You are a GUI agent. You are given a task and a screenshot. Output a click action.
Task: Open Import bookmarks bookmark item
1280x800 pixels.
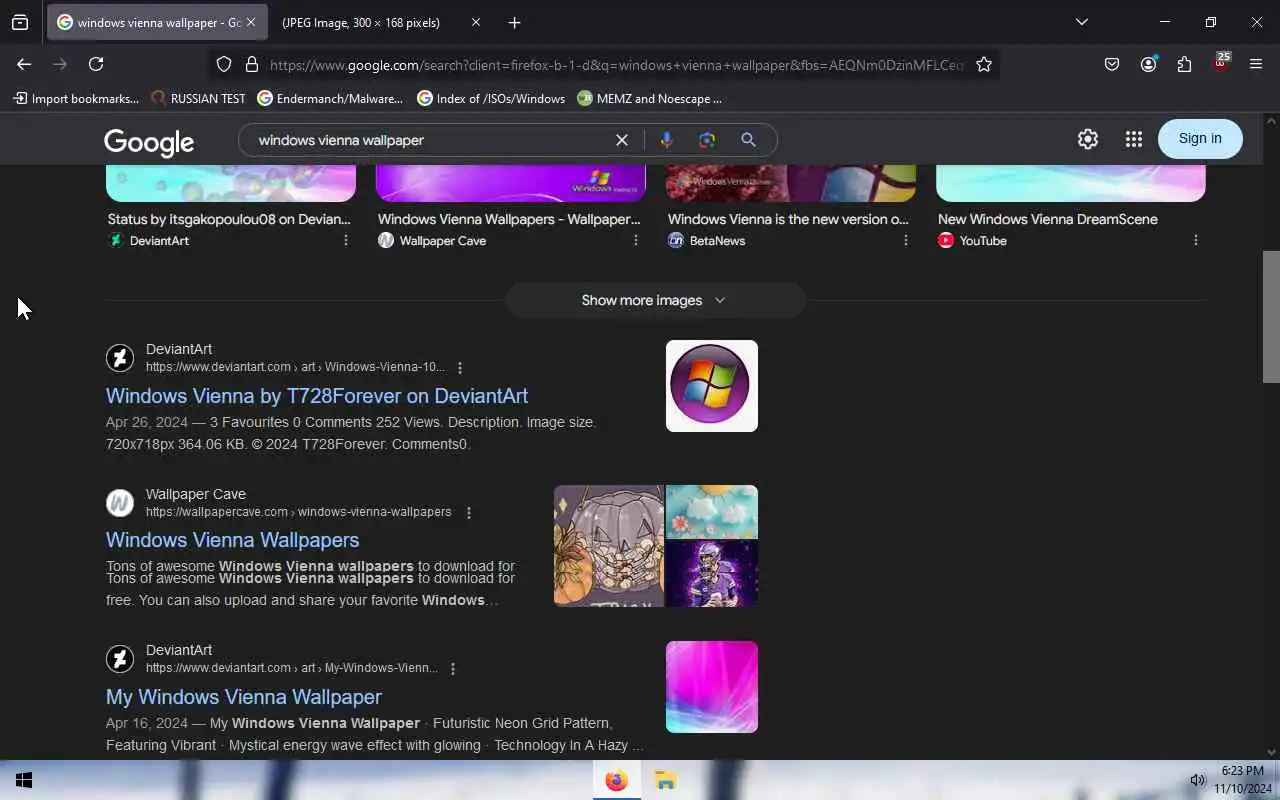pos(76,98)
